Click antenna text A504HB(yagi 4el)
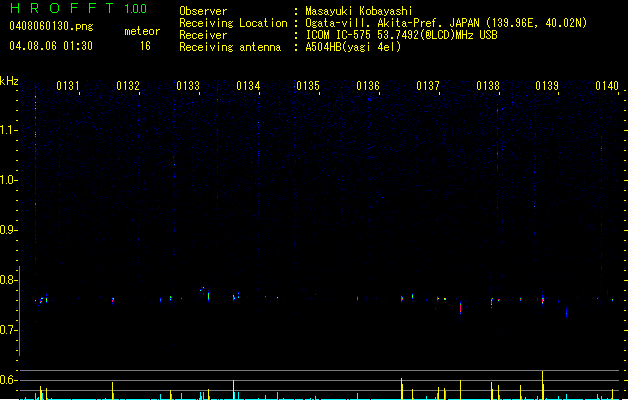 353,47
